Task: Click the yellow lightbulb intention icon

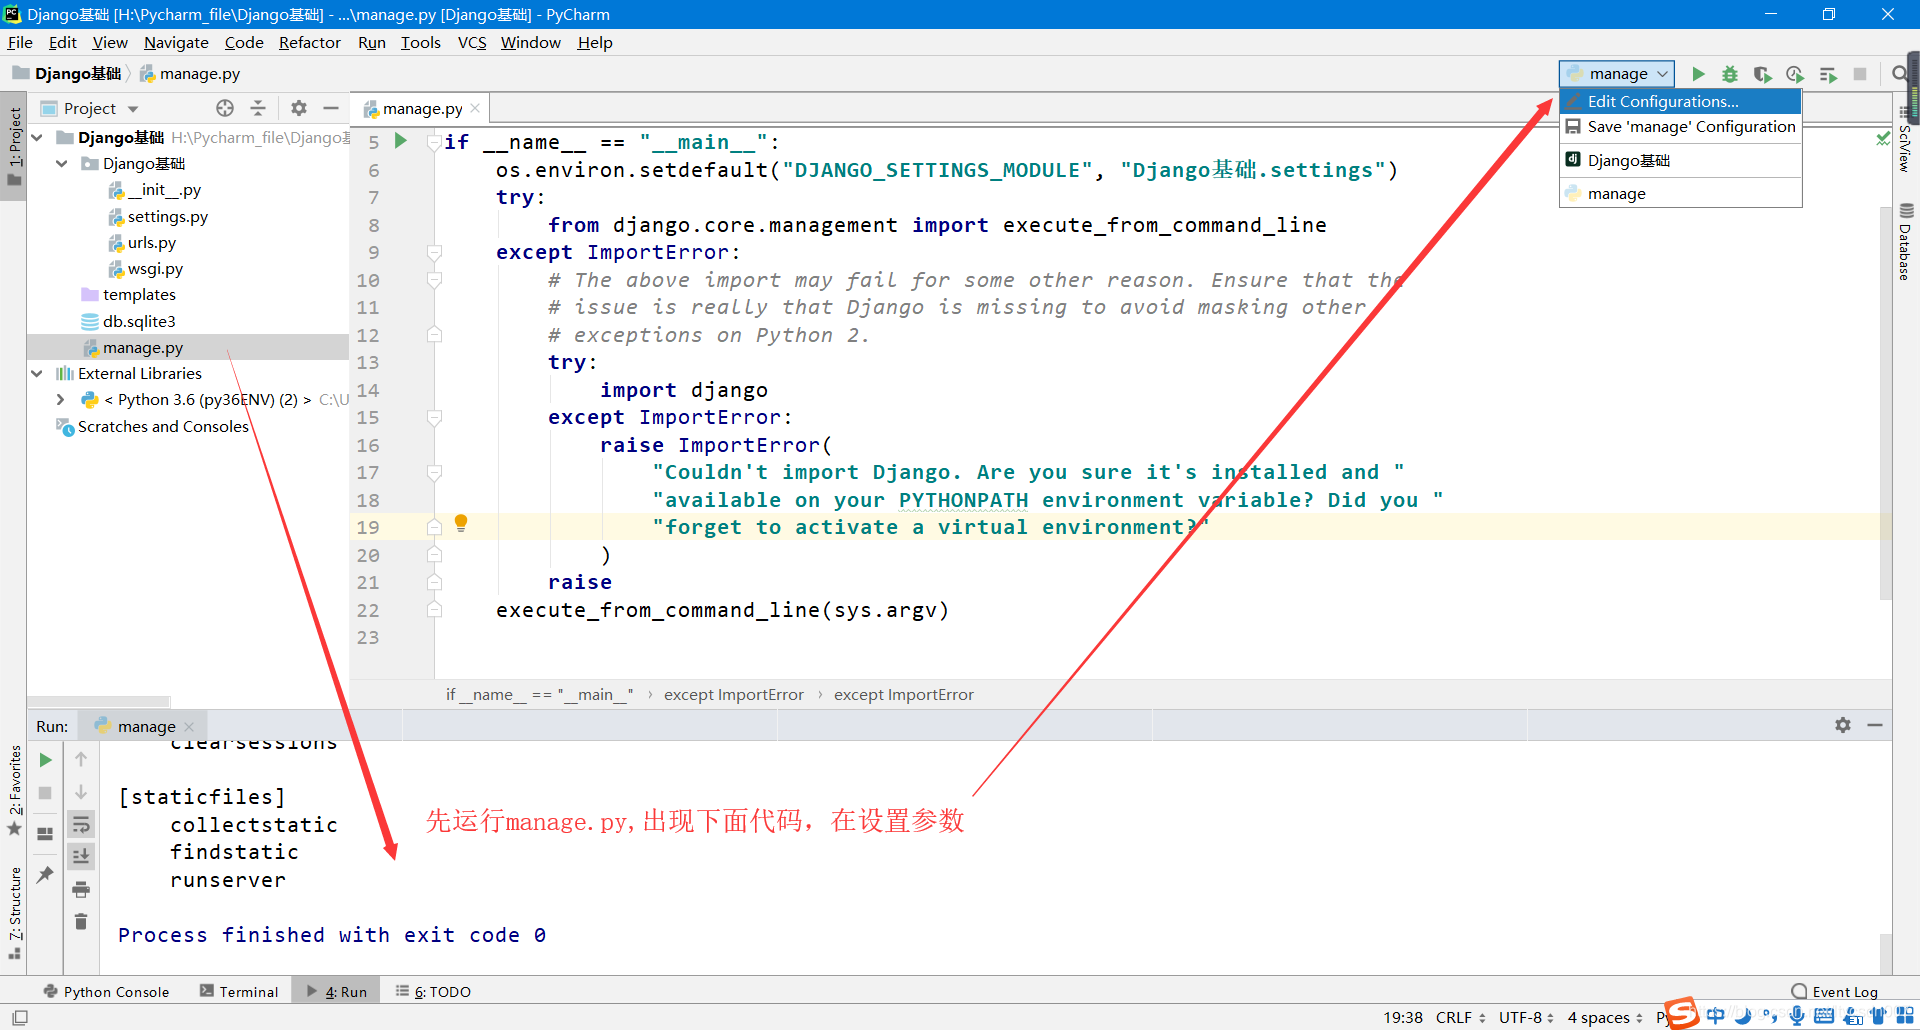Action: coord(461,523)
